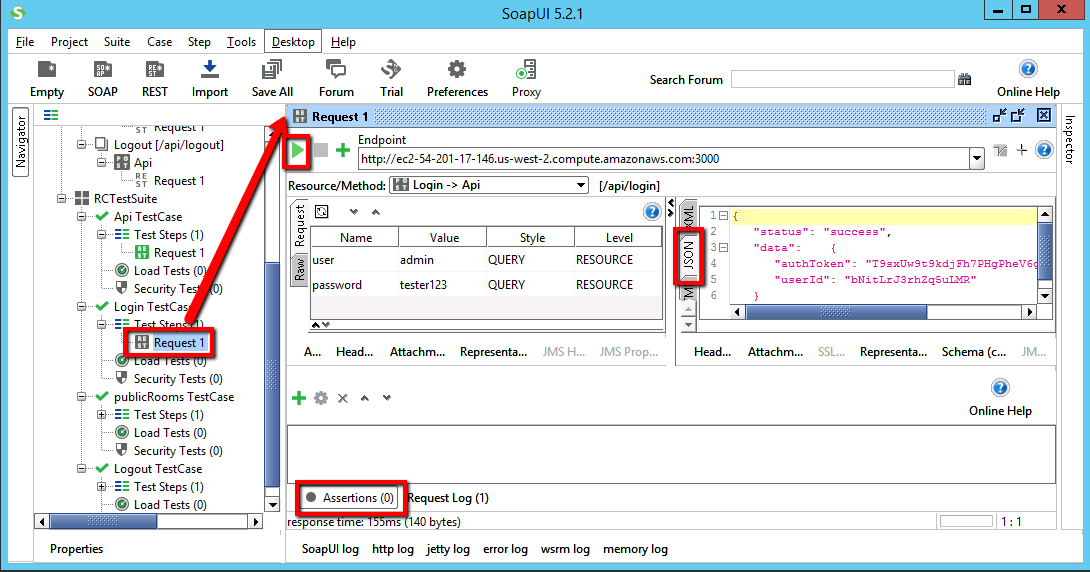Viewport: 1090px width, 572px height.
Task: Remove selected assertion X icon
Action: pos(343,398)
